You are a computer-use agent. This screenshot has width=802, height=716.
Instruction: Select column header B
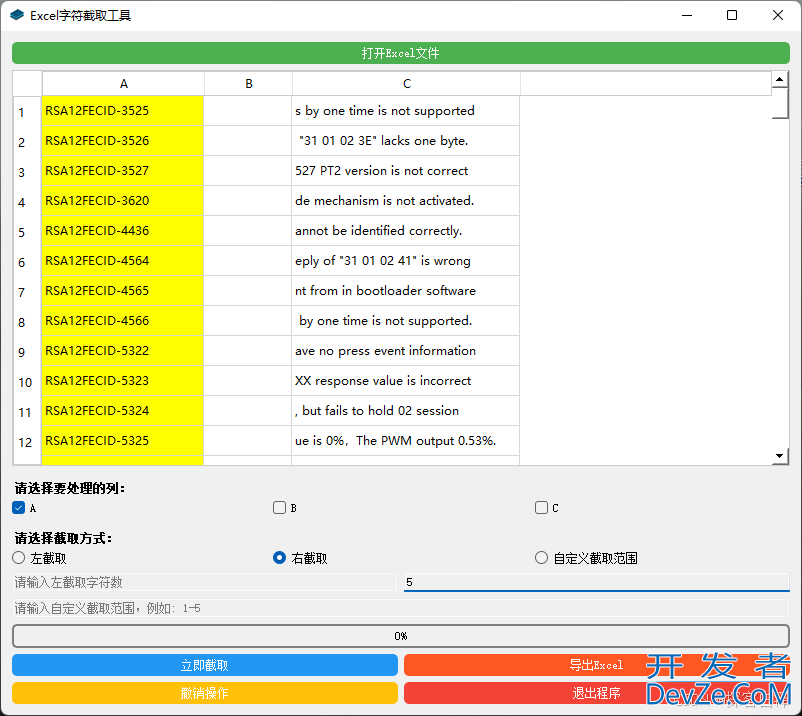click(x=249, y=84)
